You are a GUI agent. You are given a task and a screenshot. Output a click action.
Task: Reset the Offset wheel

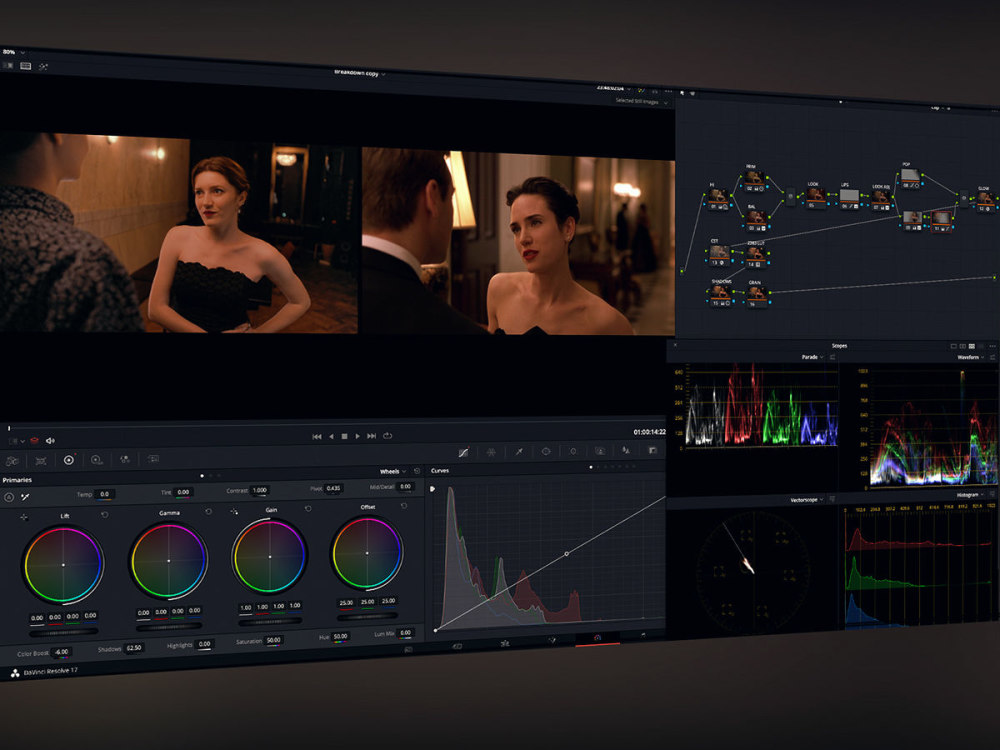404,506
